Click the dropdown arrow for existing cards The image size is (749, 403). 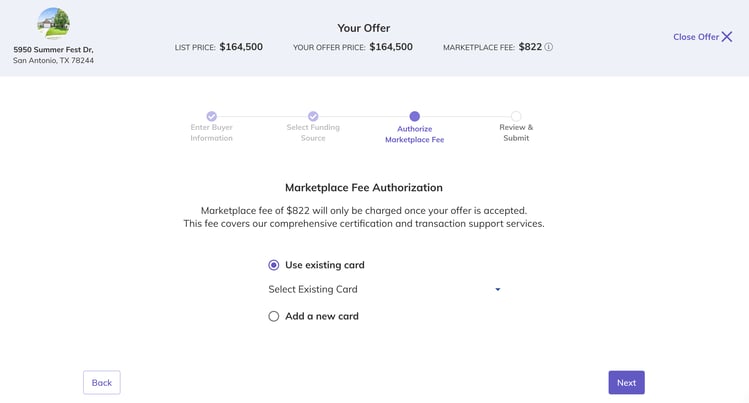(x=498, y=289)
